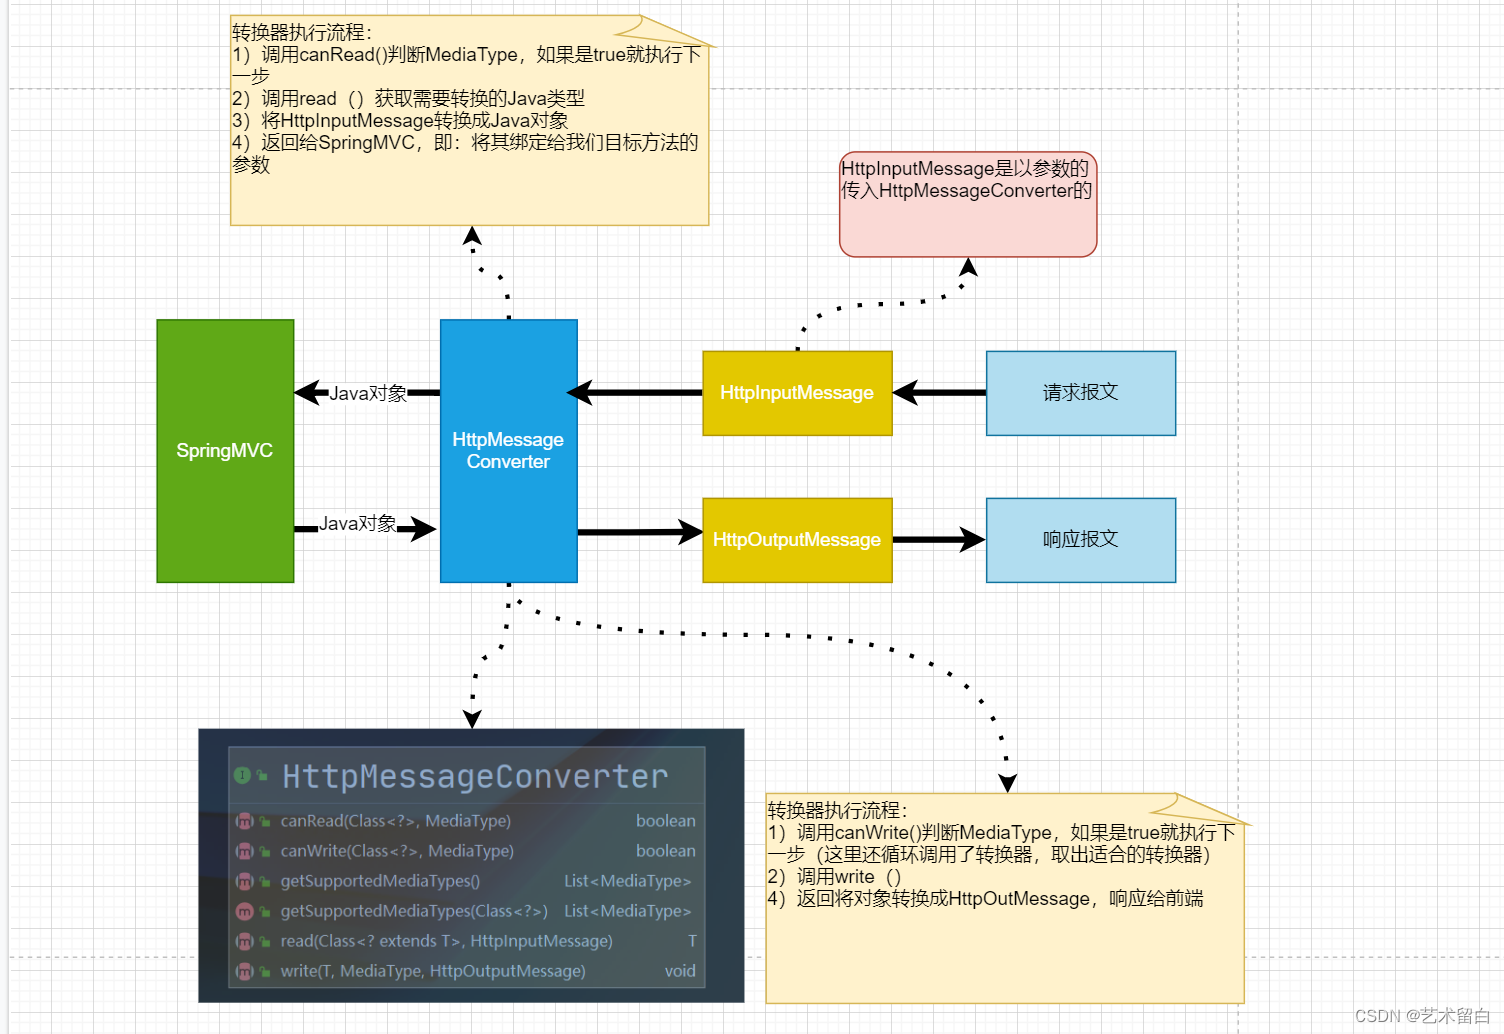The width and height of the screenshot is (1504, 1034).
Task: Click line 返回将对象转换成HttpOutMessage，响应给前端
Action: coord(985,899)
